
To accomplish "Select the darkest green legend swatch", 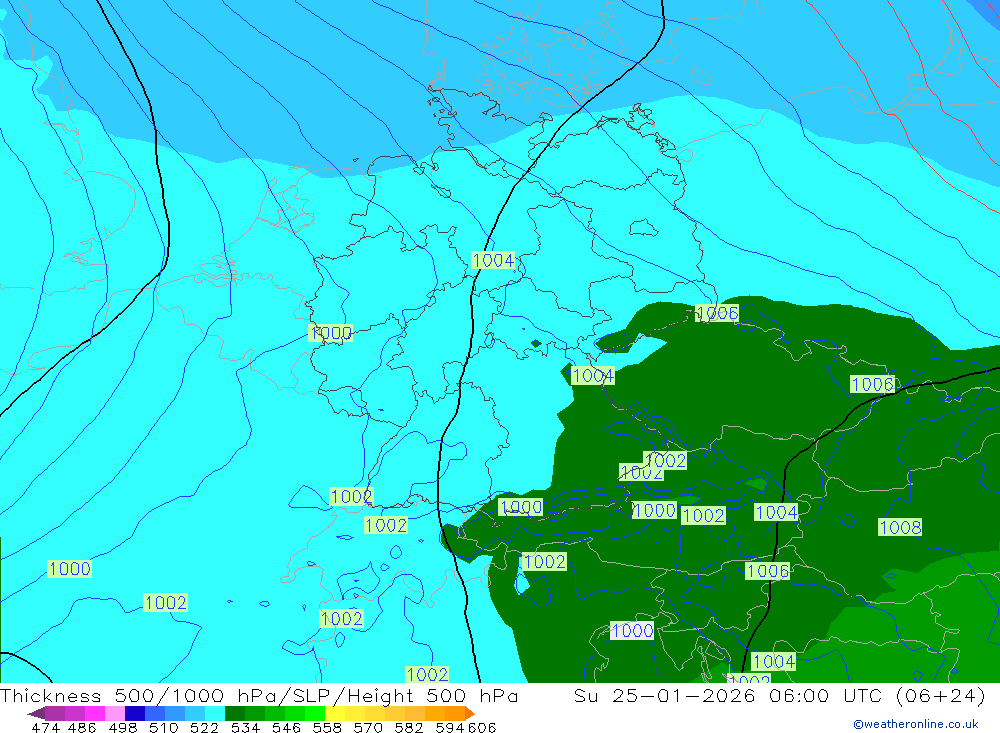I will (235, 713).
